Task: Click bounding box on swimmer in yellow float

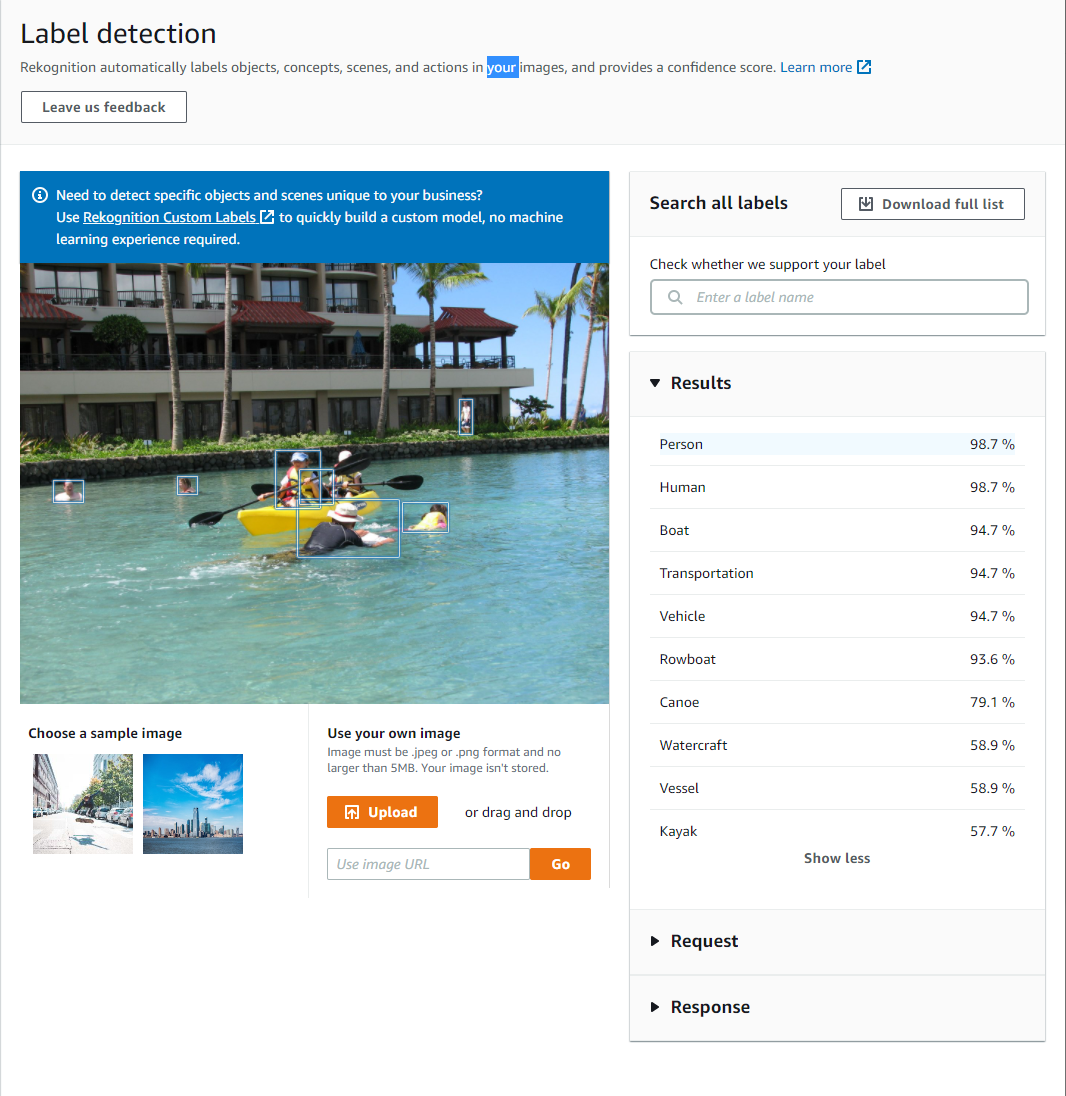Action: pos(425,518)
